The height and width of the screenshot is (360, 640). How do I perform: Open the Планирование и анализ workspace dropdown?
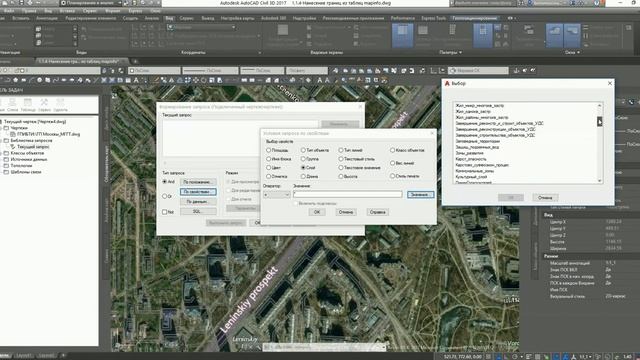92,3
